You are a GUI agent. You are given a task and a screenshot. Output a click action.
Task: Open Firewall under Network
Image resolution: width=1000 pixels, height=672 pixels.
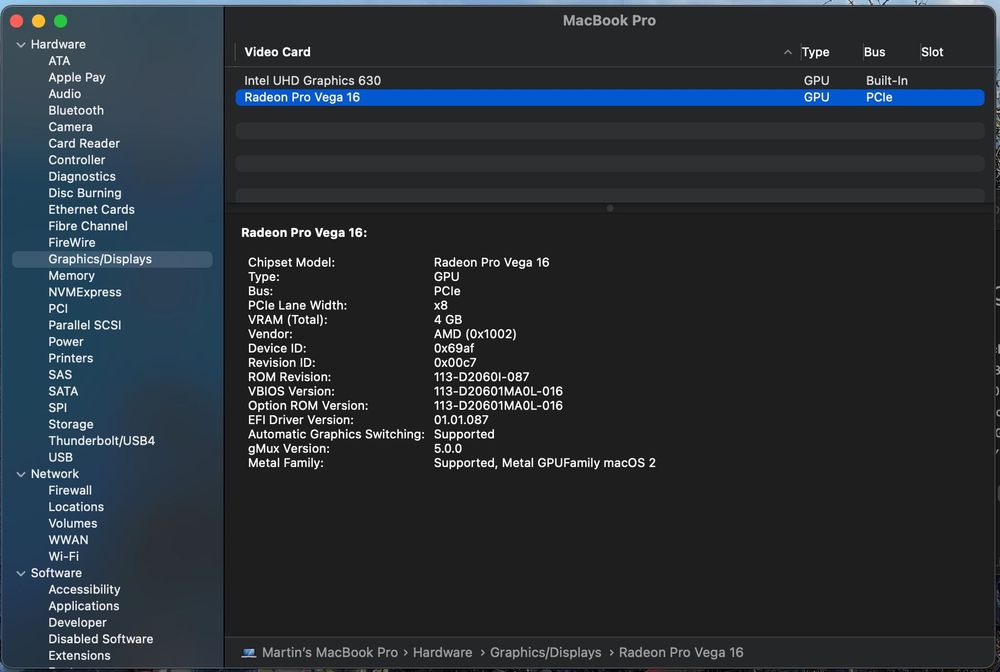(x=70, y=491)
